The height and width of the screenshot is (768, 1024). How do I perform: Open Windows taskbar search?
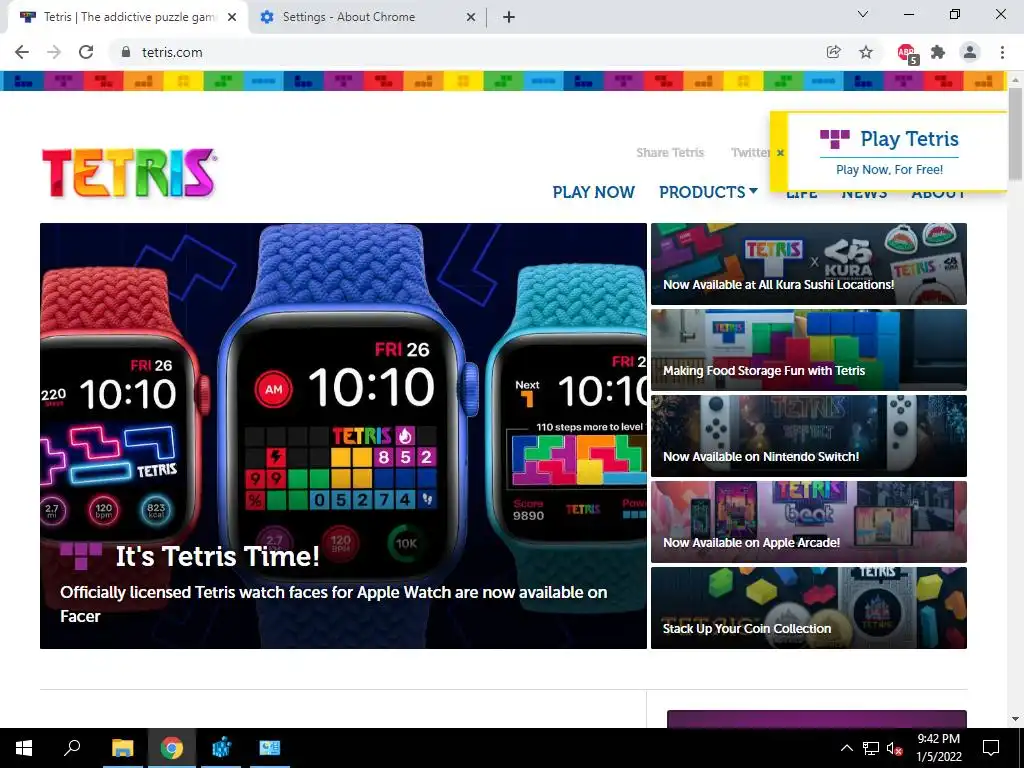click(x=72, y=748)
